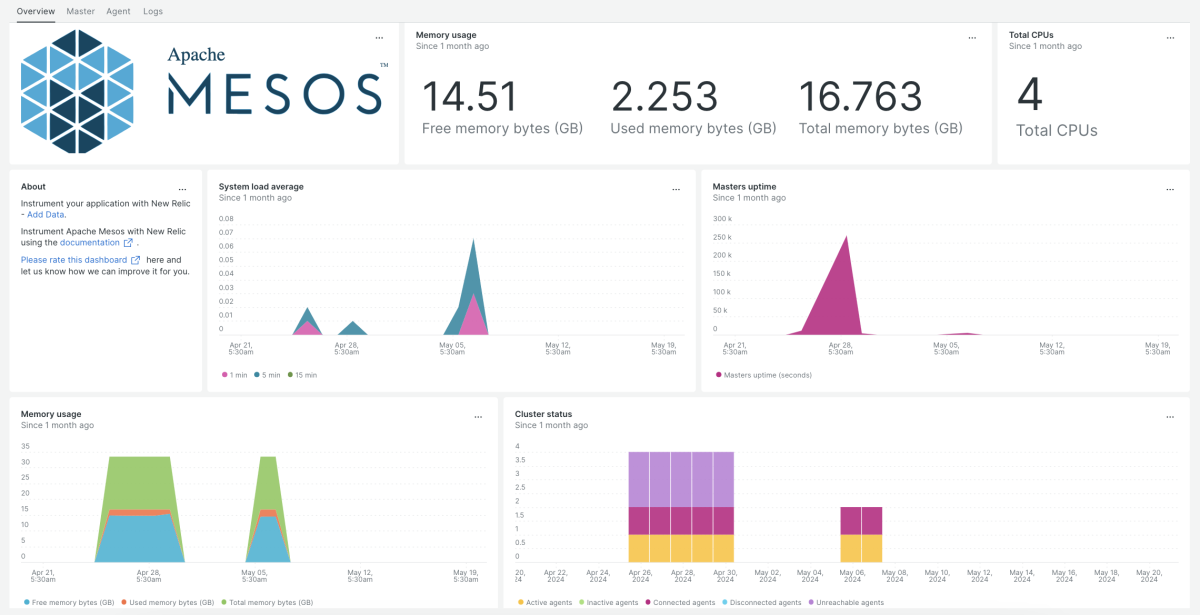The height and width of the screenshot is (615, 1200).
Task: Switch to the Master tab
Action: (x=81, y=11)
